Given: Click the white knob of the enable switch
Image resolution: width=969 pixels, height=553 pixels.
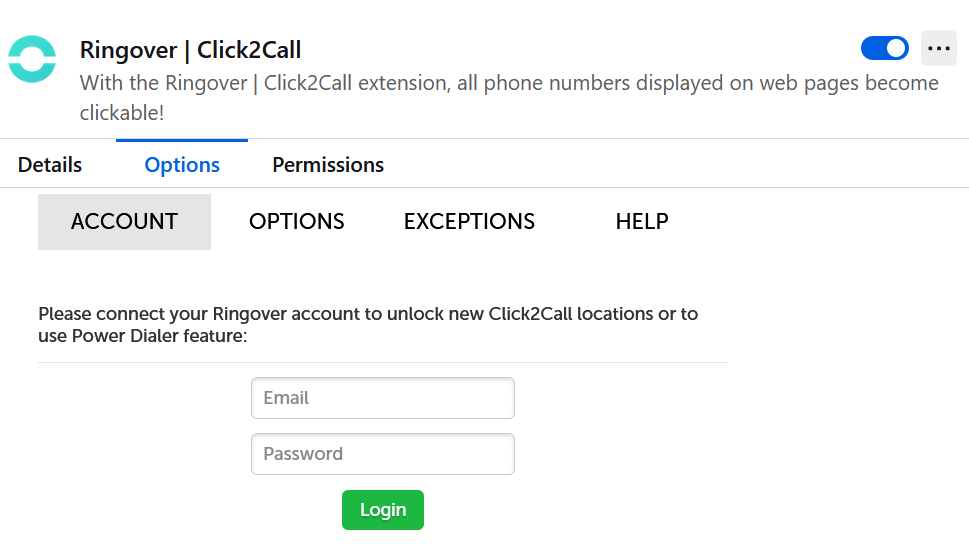Looking at the screenshot, I should pos(896,48).
